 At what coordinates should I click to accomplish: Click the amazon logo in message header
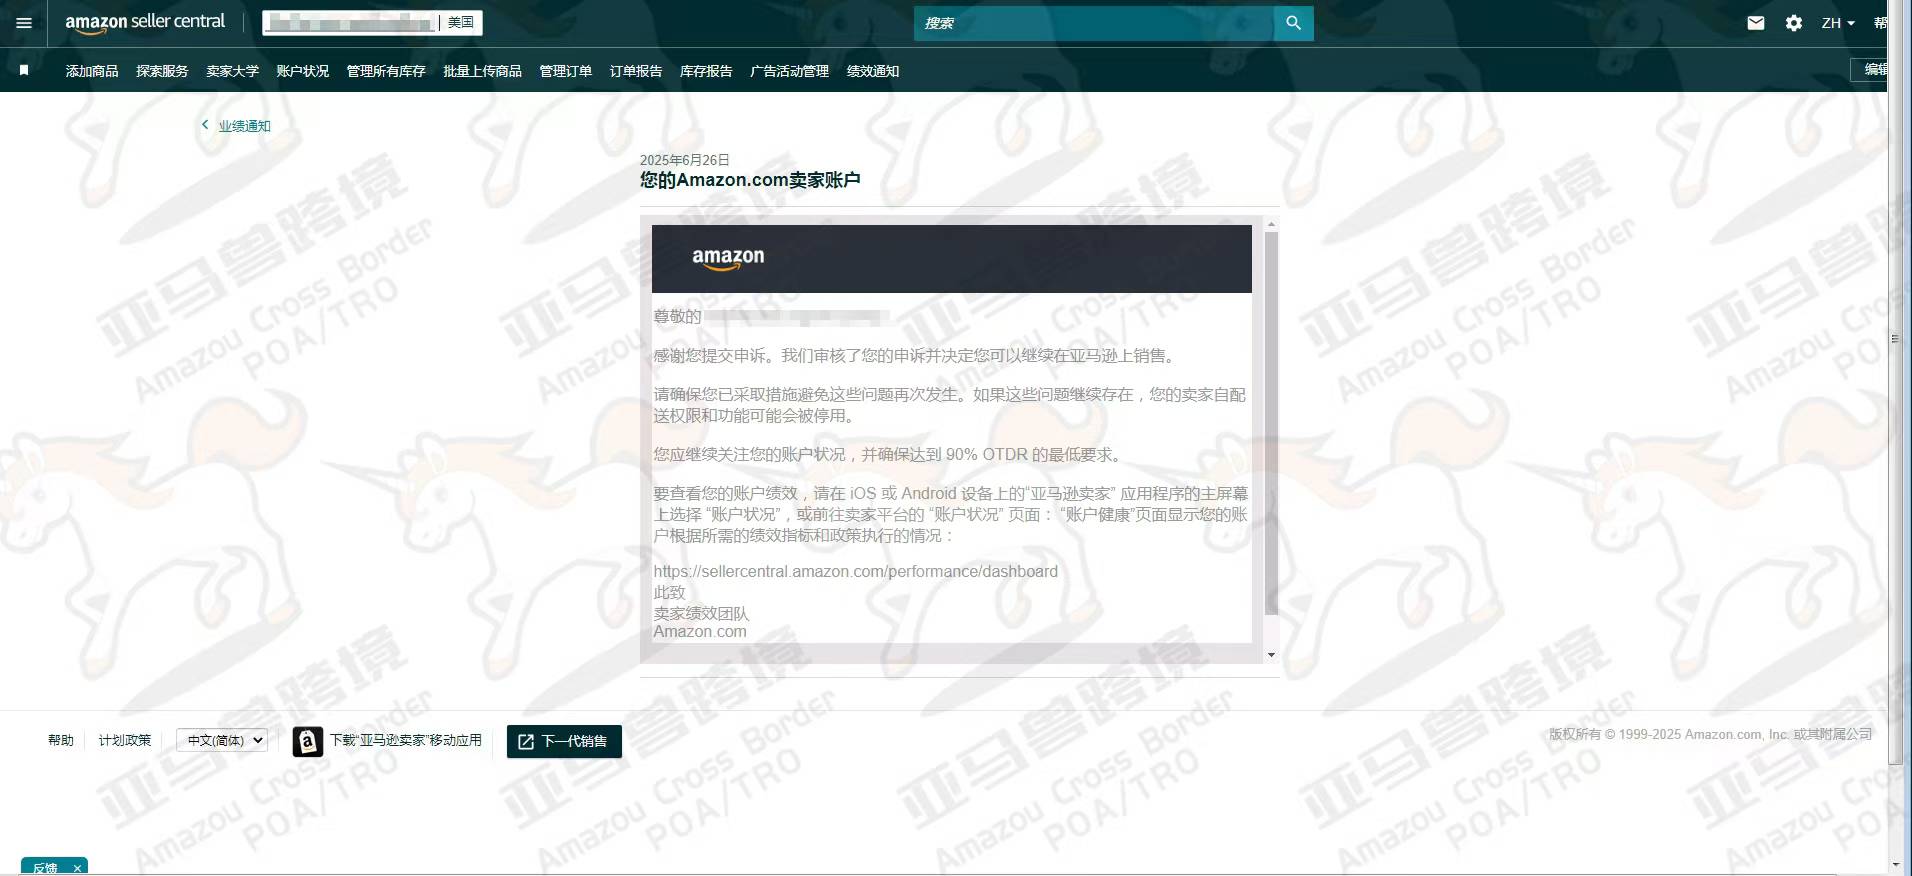point(728,258)
